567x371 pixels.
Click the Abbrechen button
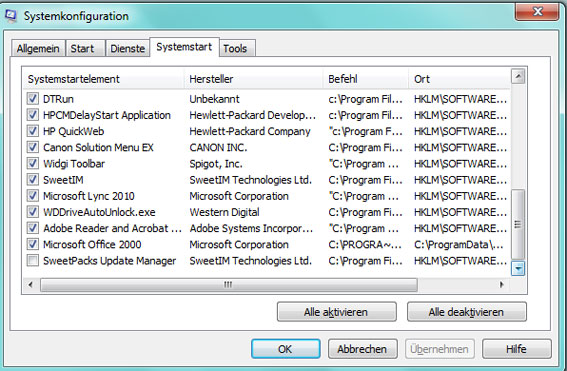click(362, 349)
